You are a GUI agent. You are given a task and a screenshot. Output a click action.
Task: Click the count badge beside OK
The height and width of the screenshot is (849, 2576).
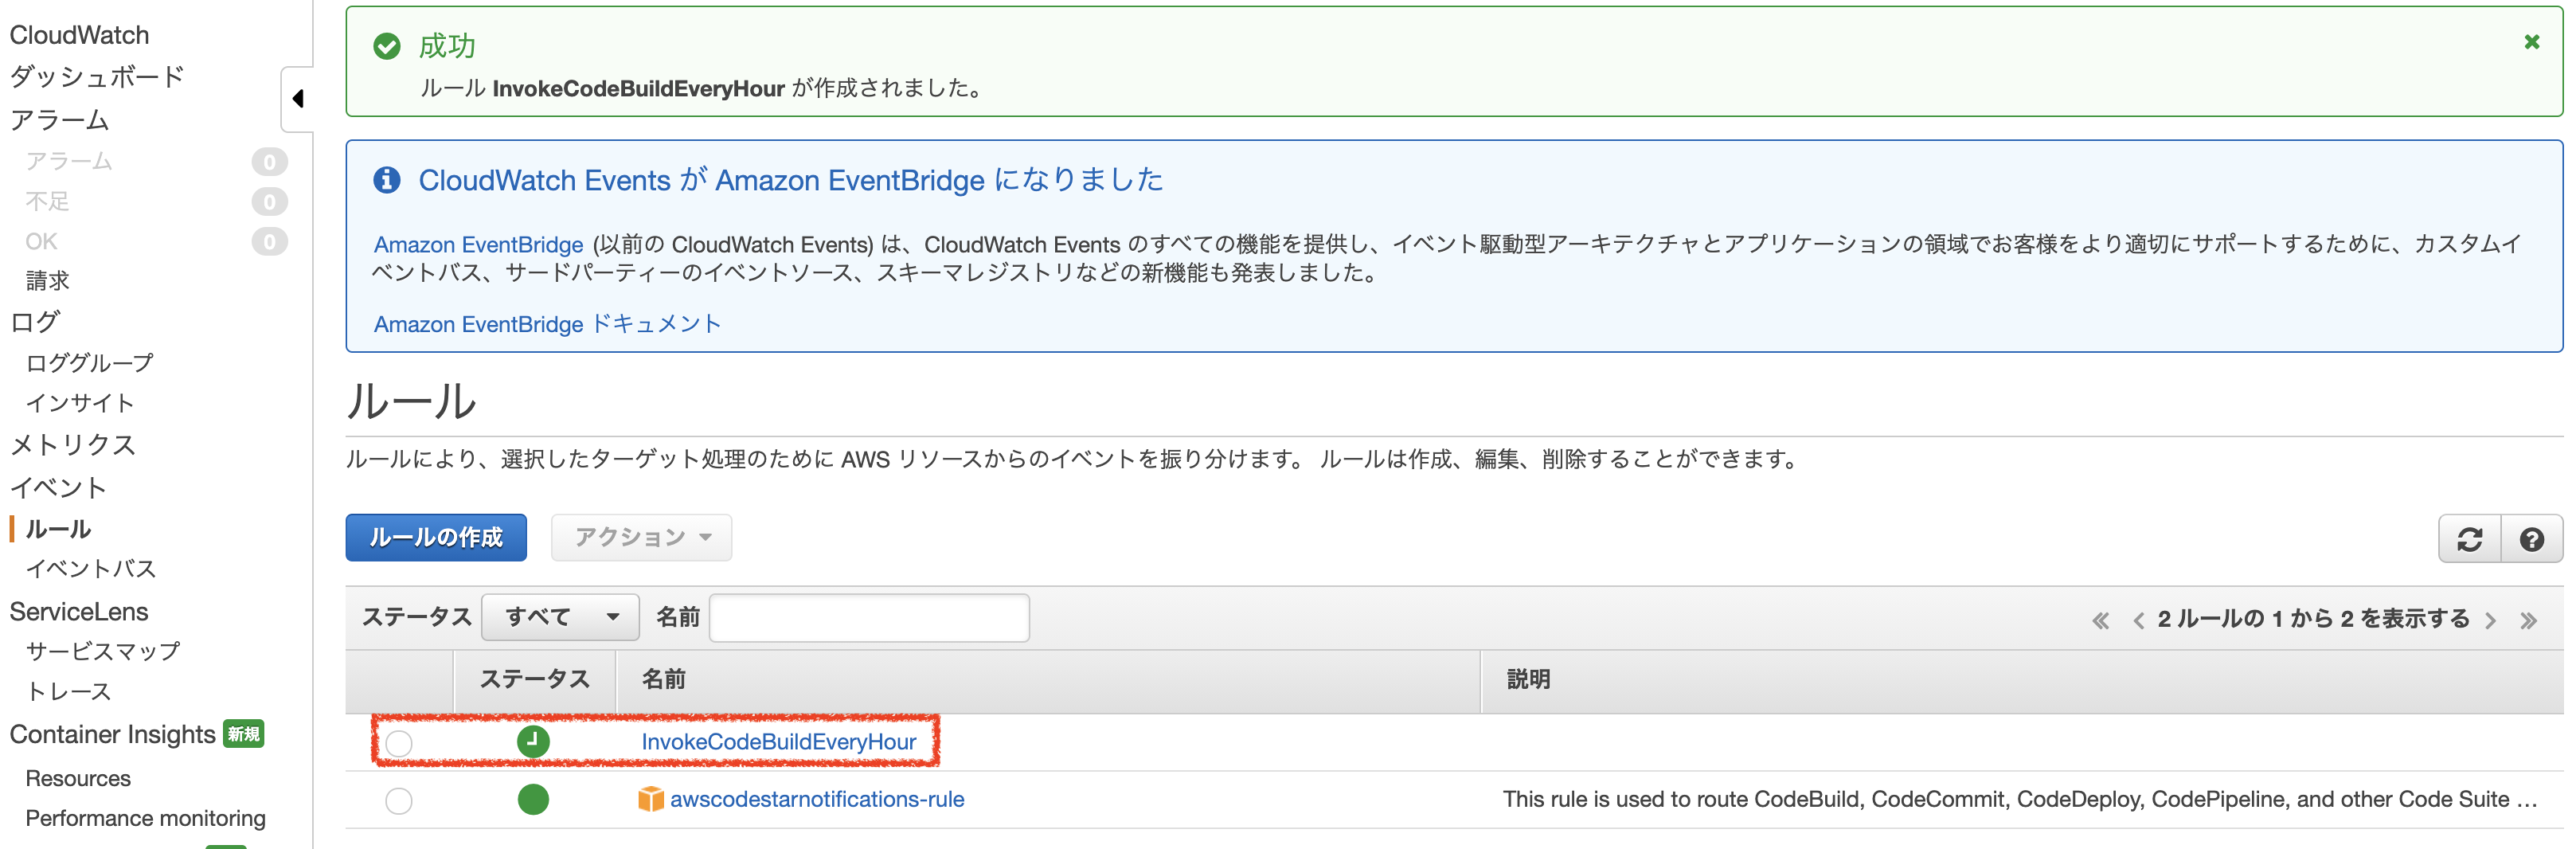click(x=269, y=242)
